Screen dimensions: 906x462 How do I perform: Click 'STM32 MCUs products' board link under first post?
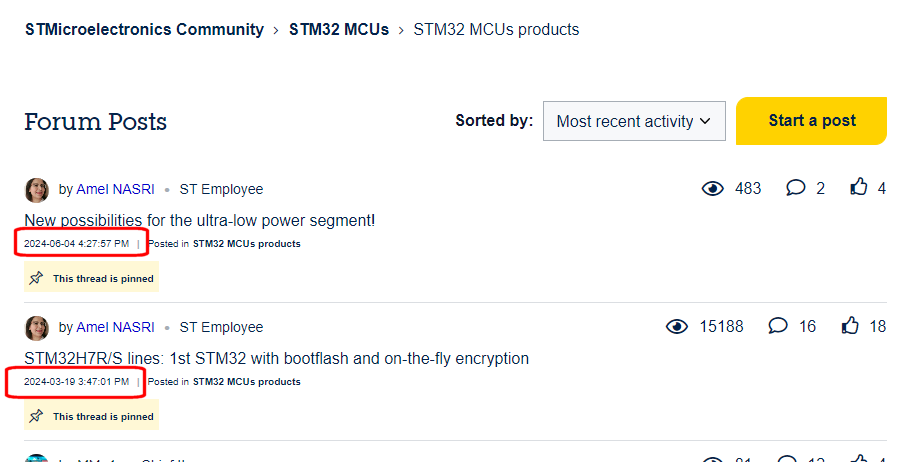pyautogui.click(x=246, y=243)
